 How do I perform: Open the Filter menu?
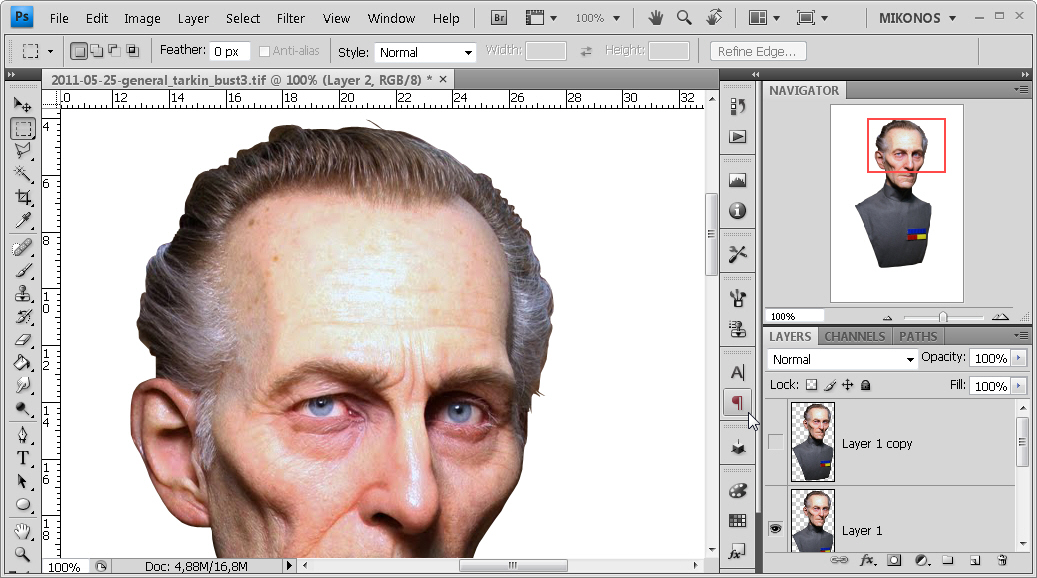290,19
